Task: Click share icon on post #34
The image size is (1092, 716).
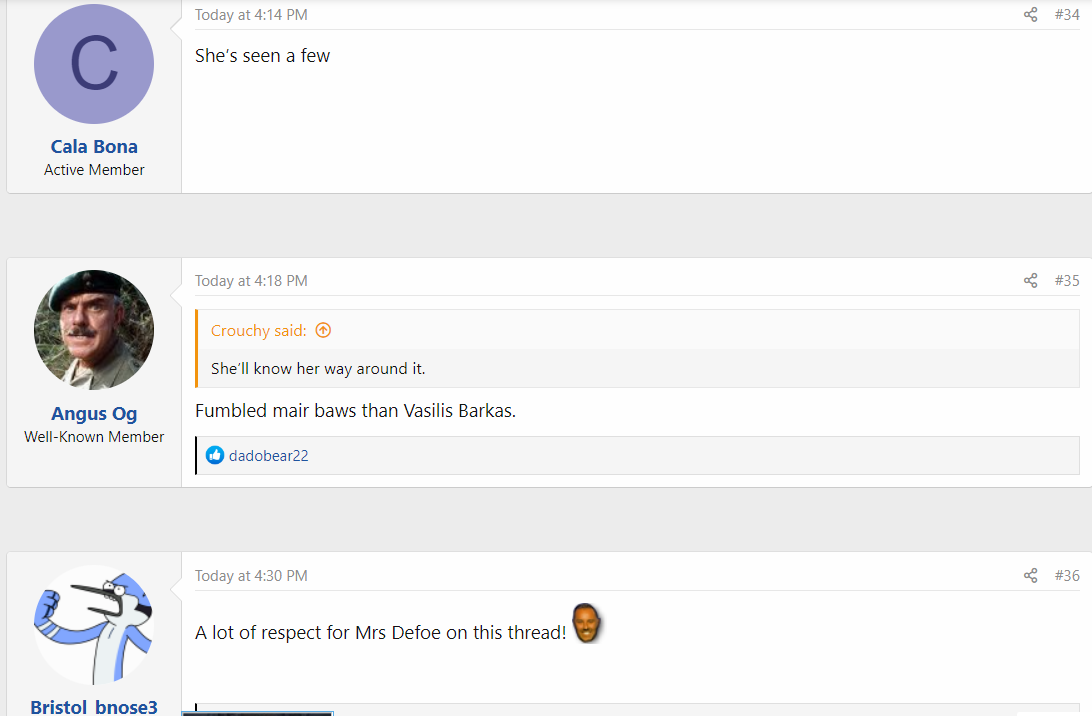Action: point(1030,15)
